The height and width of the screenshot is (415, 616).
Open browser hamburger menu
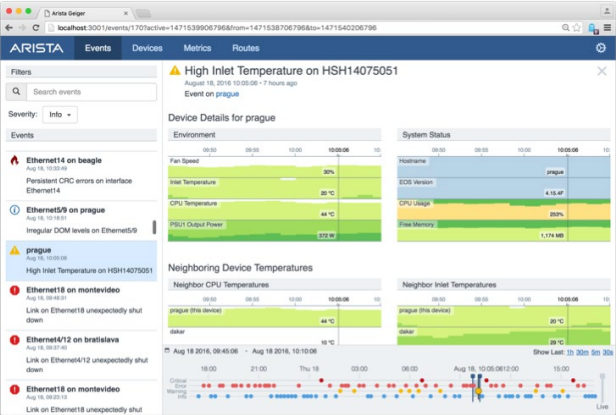coord(607,28)
